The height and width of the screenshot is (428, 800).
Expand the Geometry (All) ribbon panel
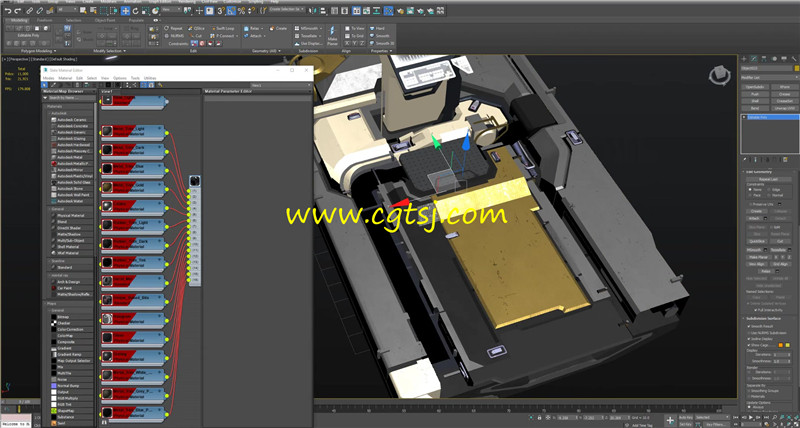tap(266, 51)
